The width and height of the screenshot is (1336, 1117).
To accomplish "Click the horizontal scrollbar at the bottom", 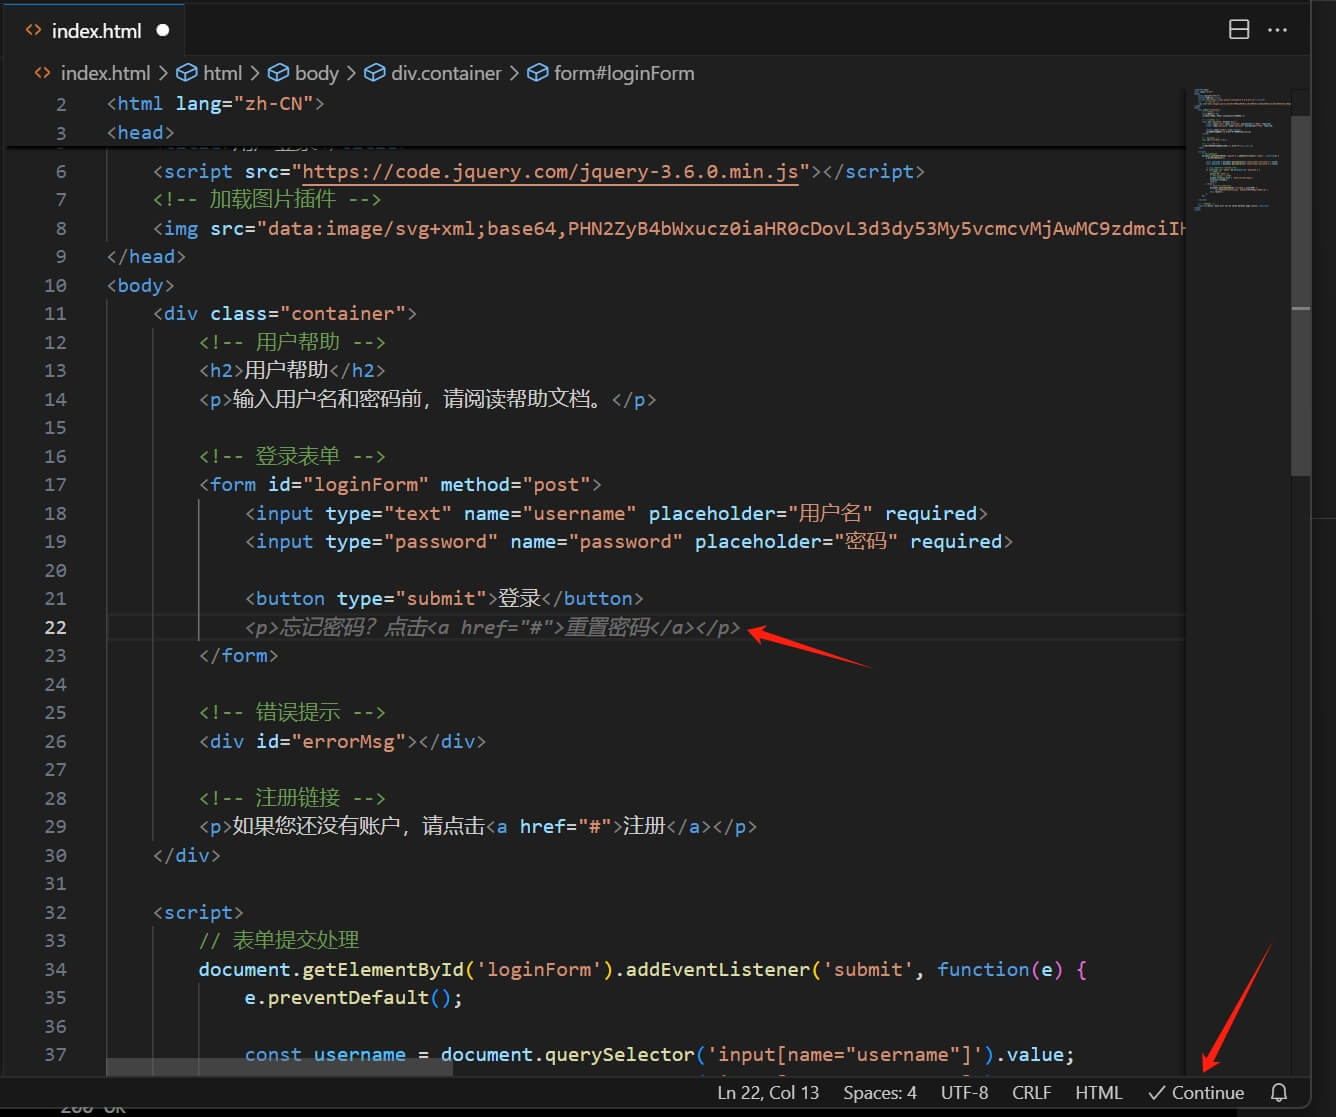I will click(x=280, y=1069).
